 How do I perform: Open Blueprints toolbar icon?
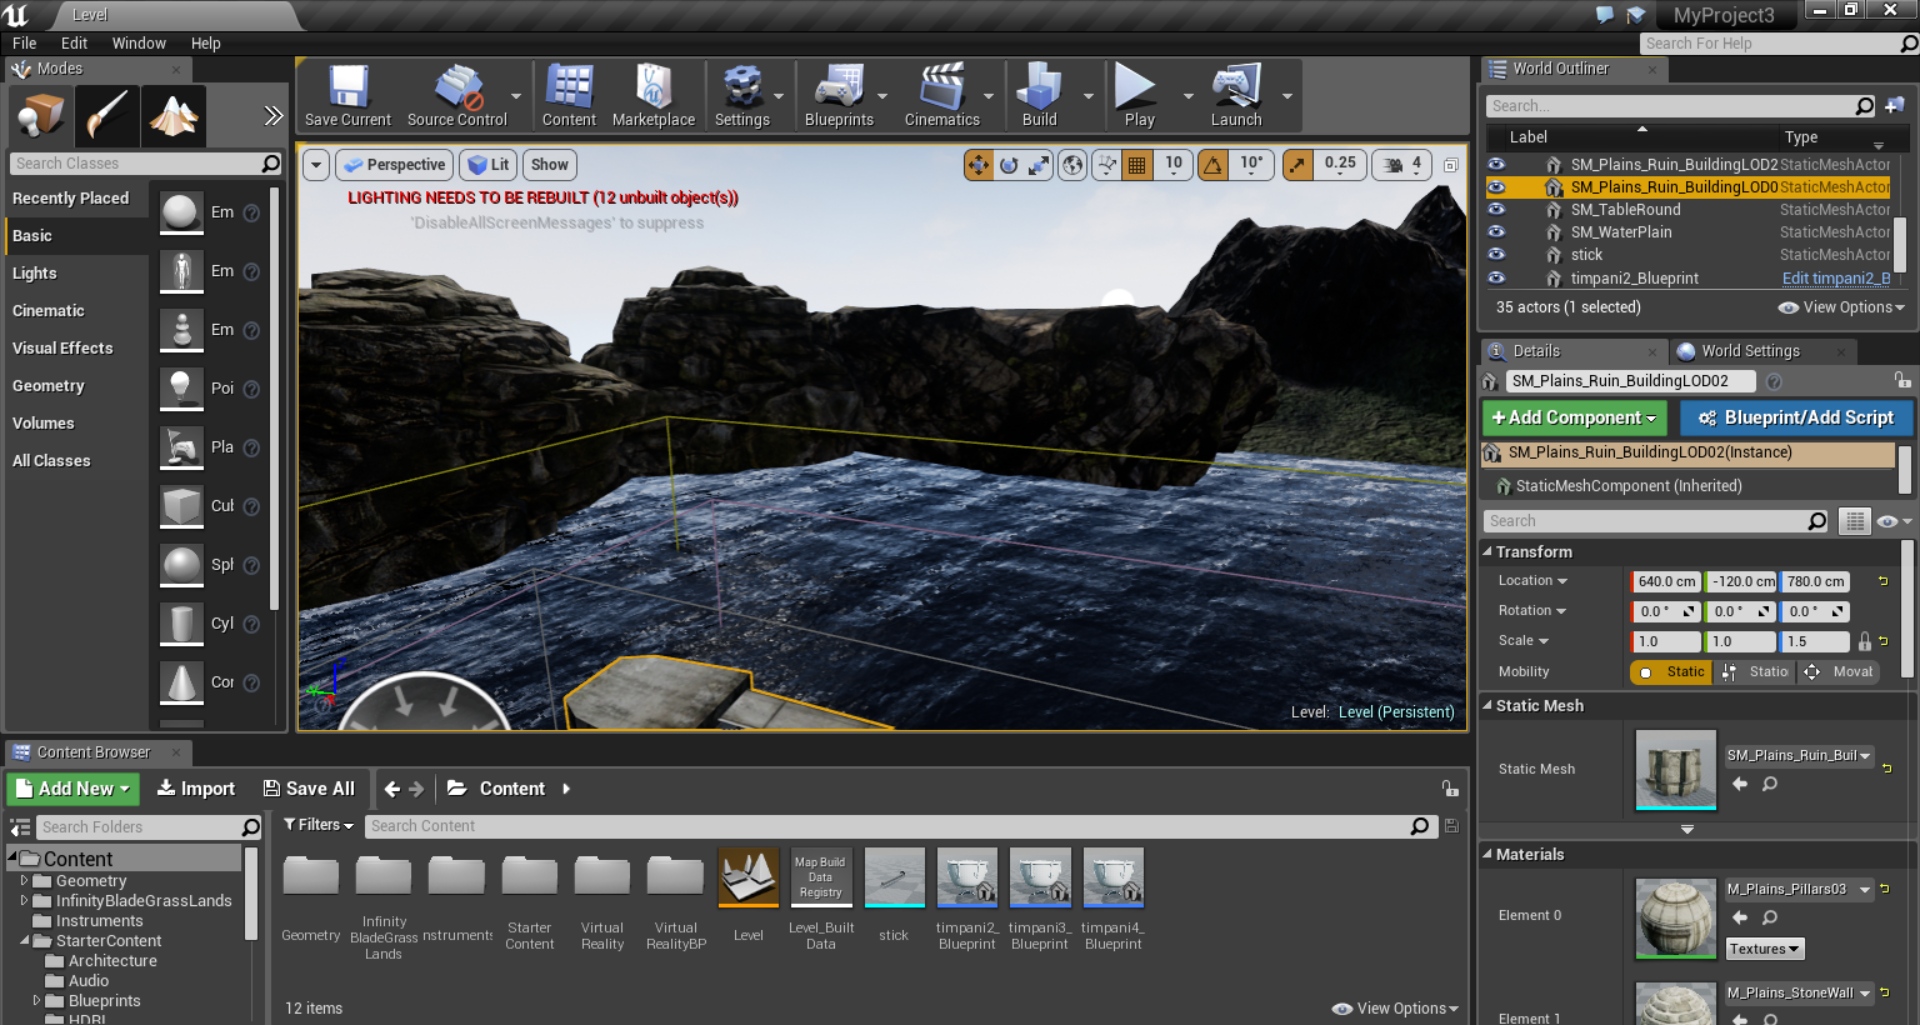coord(839,96)
